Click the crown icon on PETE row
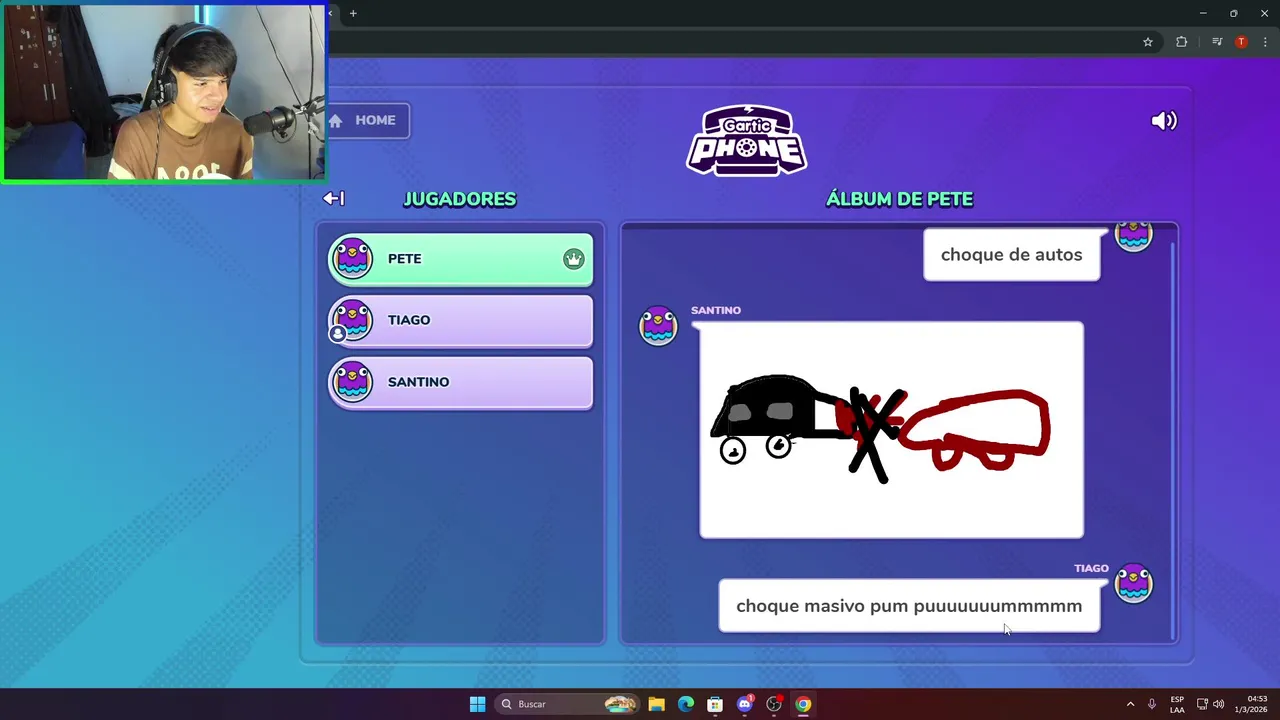Screen dimensions: 1280x720 (573, 259)
